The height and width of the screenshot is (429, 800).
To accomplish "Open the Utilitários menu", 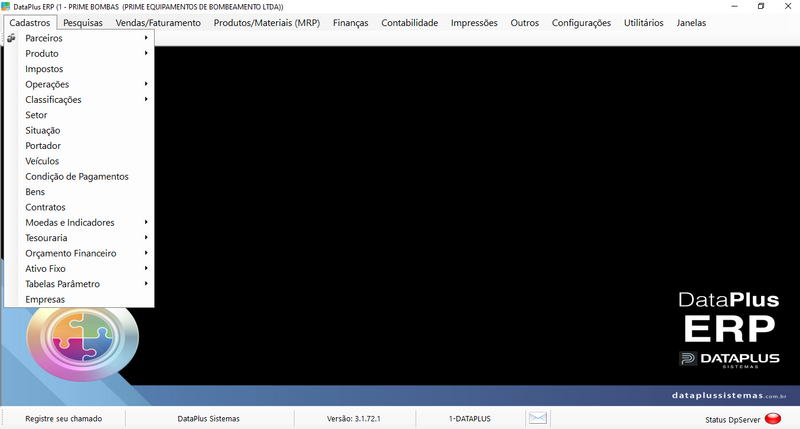I will coord(643,23).
